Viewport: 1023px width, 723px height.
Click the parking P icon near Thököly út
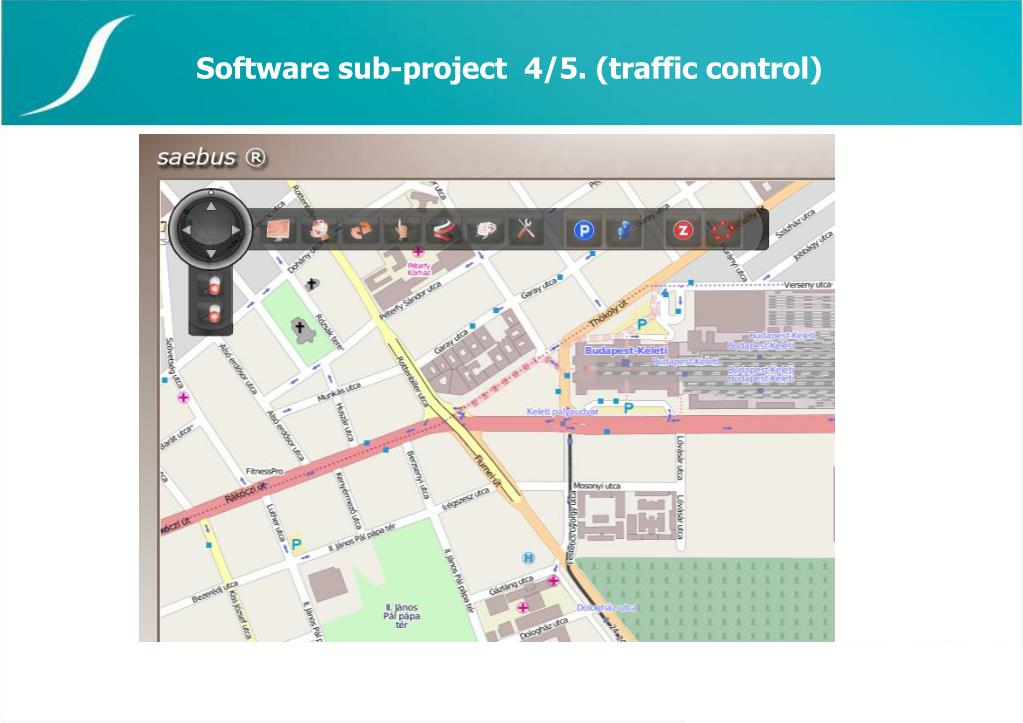tap(642, 324)
